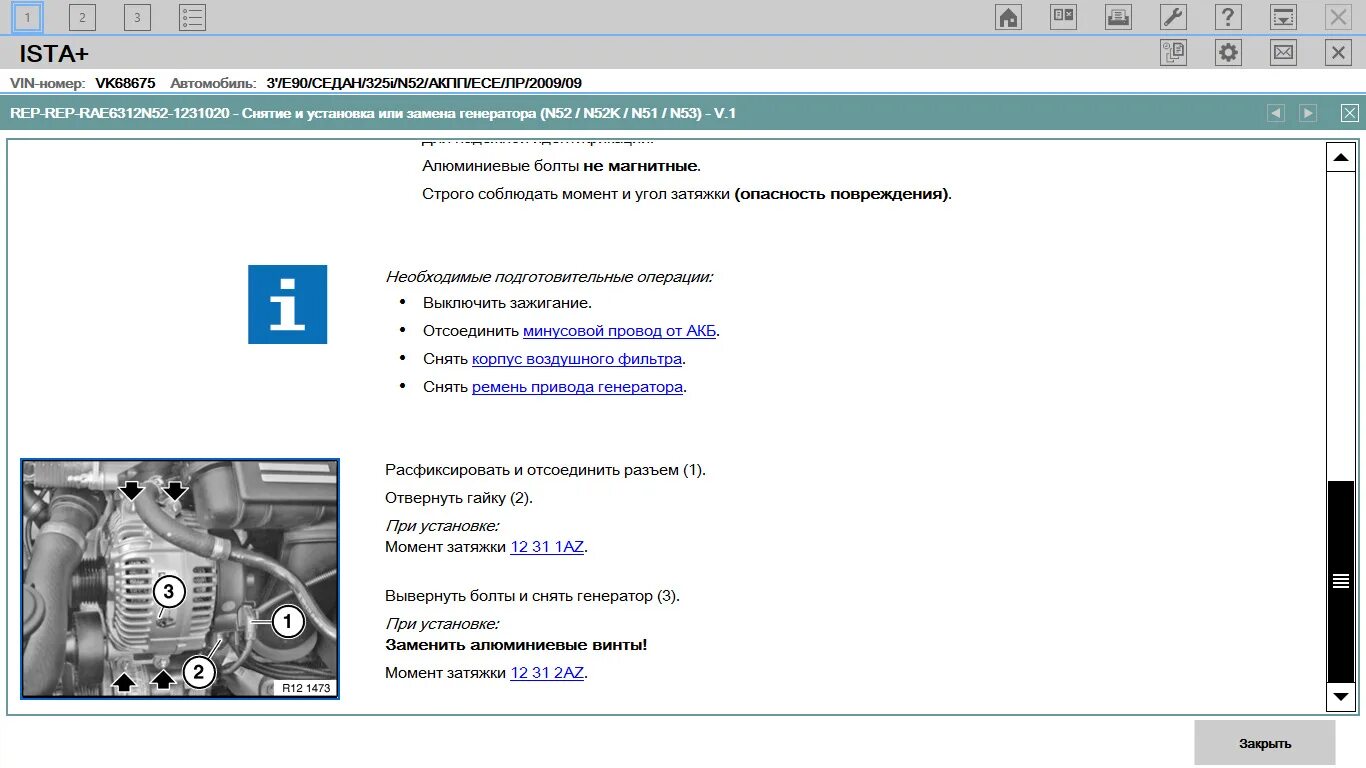Open the envelope feedback icon
Image resolution: width=1366 pixels, height=768 pixels.
pos(1283,52)
